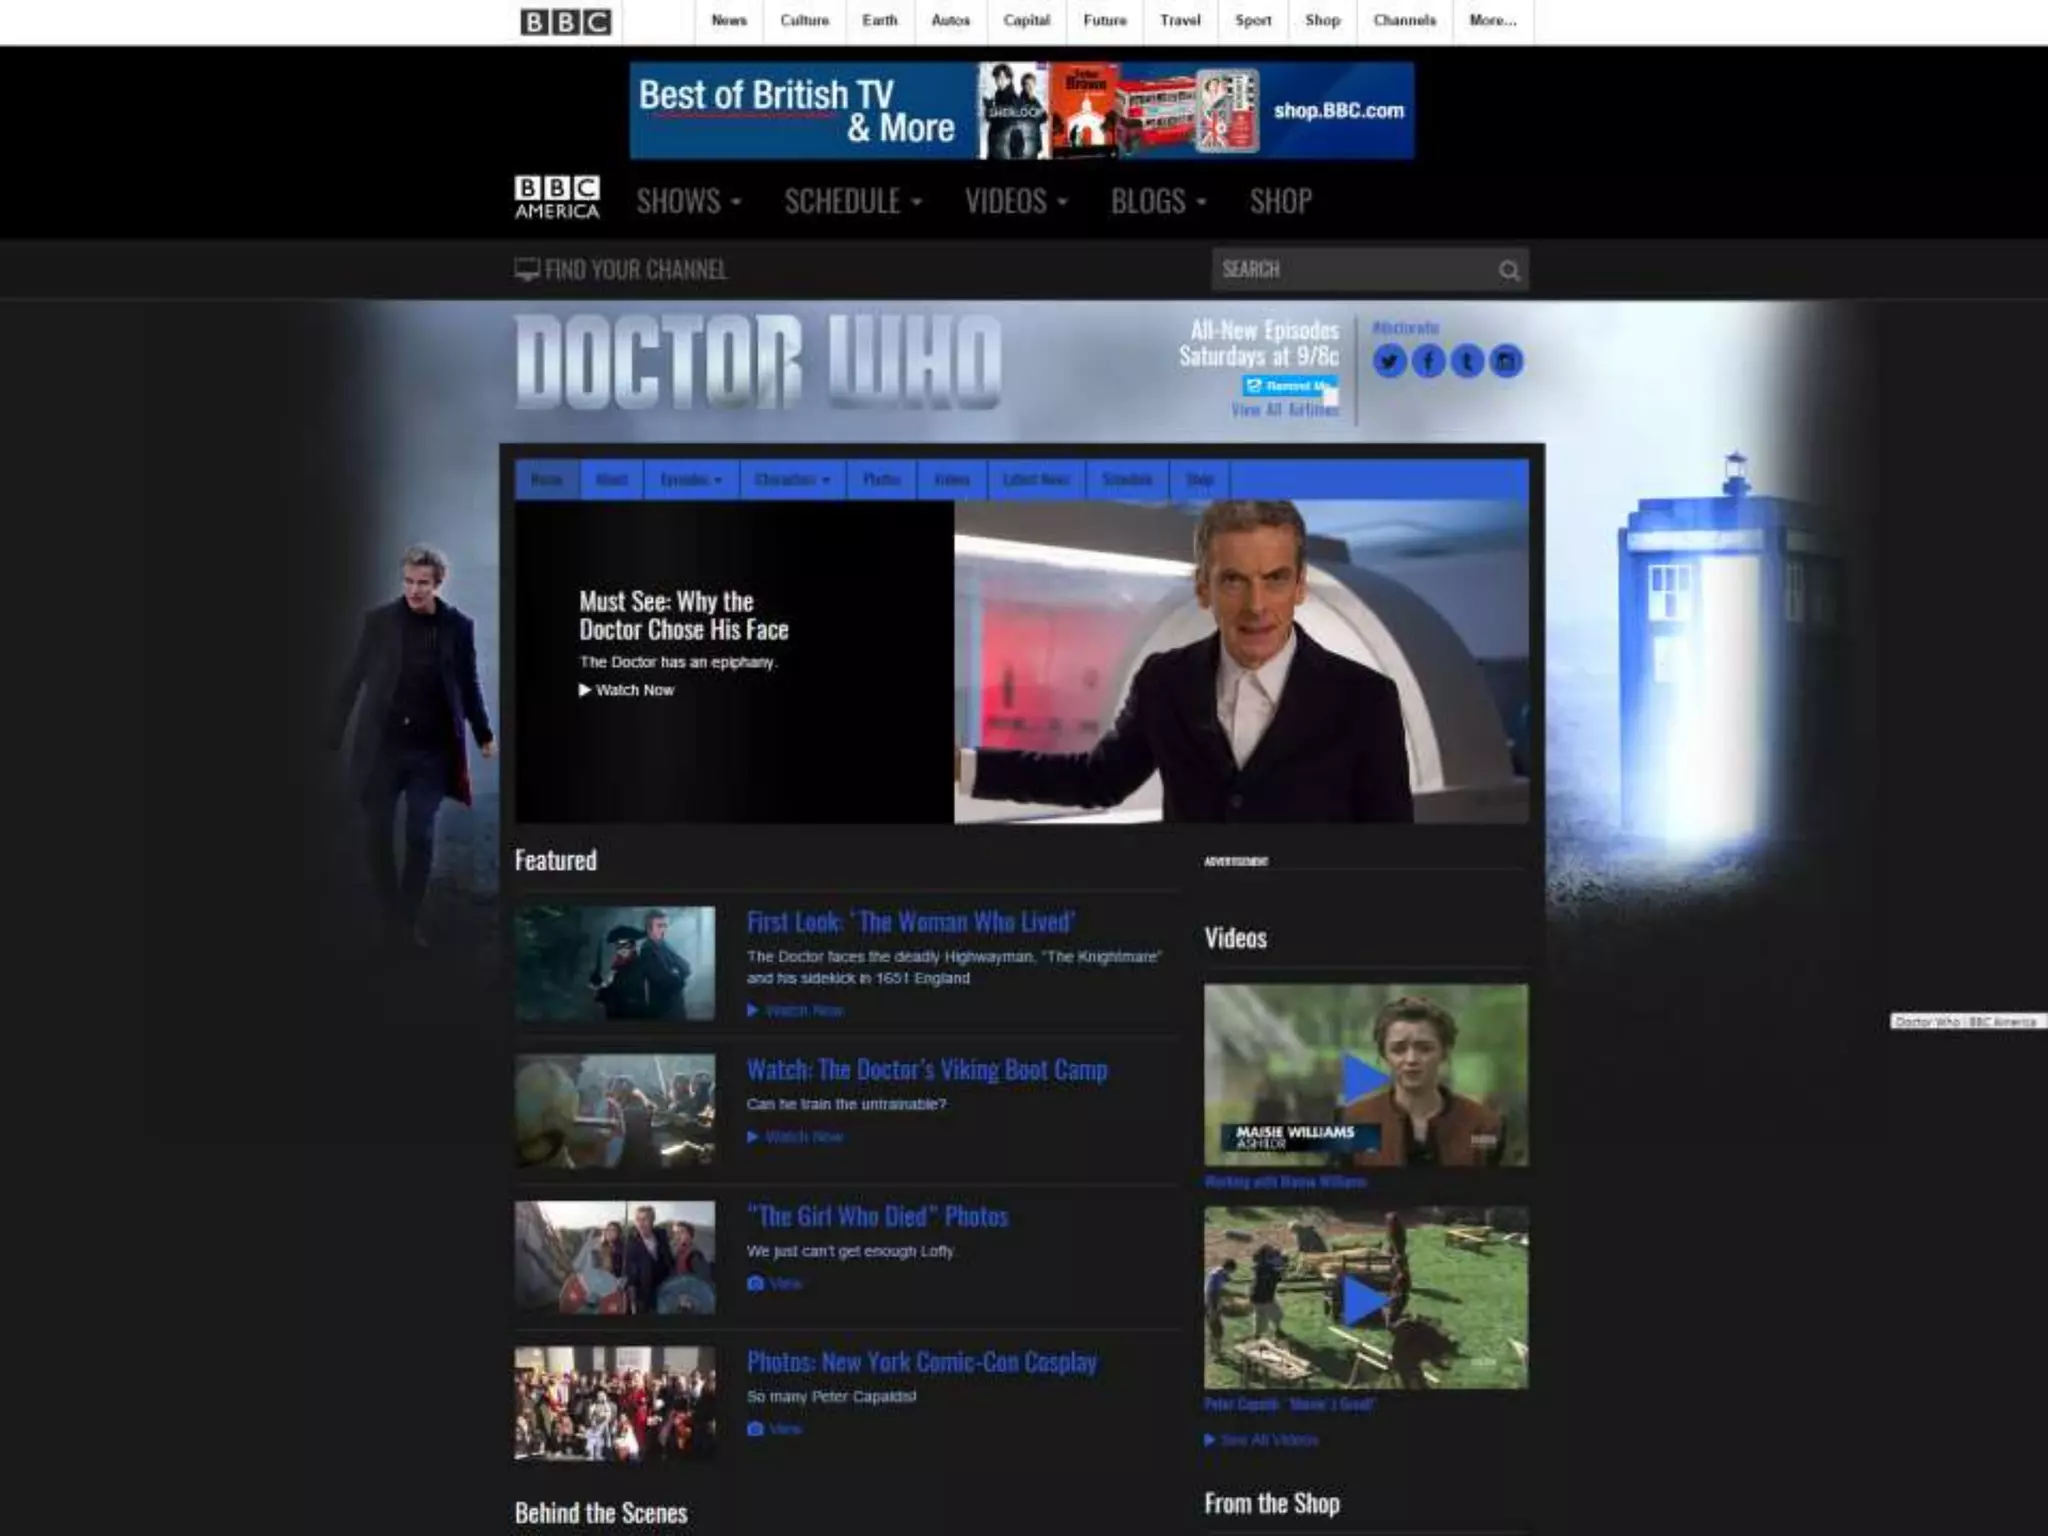
Task: Open the Viking Boot Camp thumbnail
Action: click(615, 1110)
